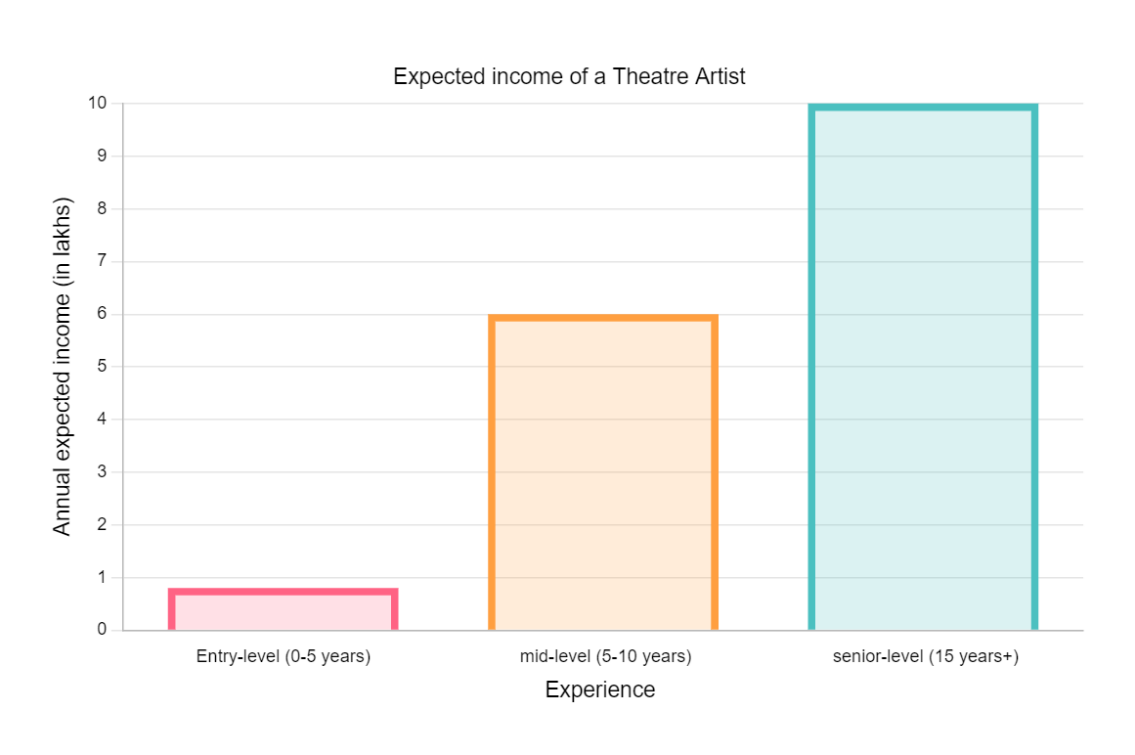This screenshot has width=1135, height=755.
Task: Click the y-axis tick label 8
Action: (x=102, y=208)
